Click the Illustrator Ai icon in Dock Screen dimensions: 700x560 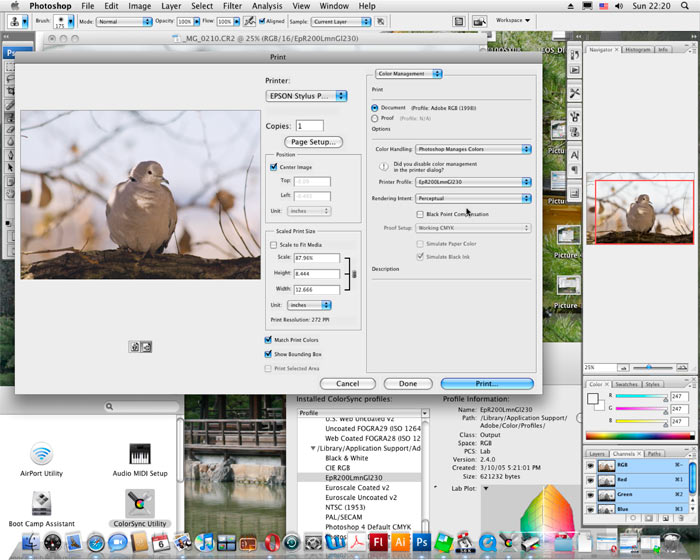point(400,542)
